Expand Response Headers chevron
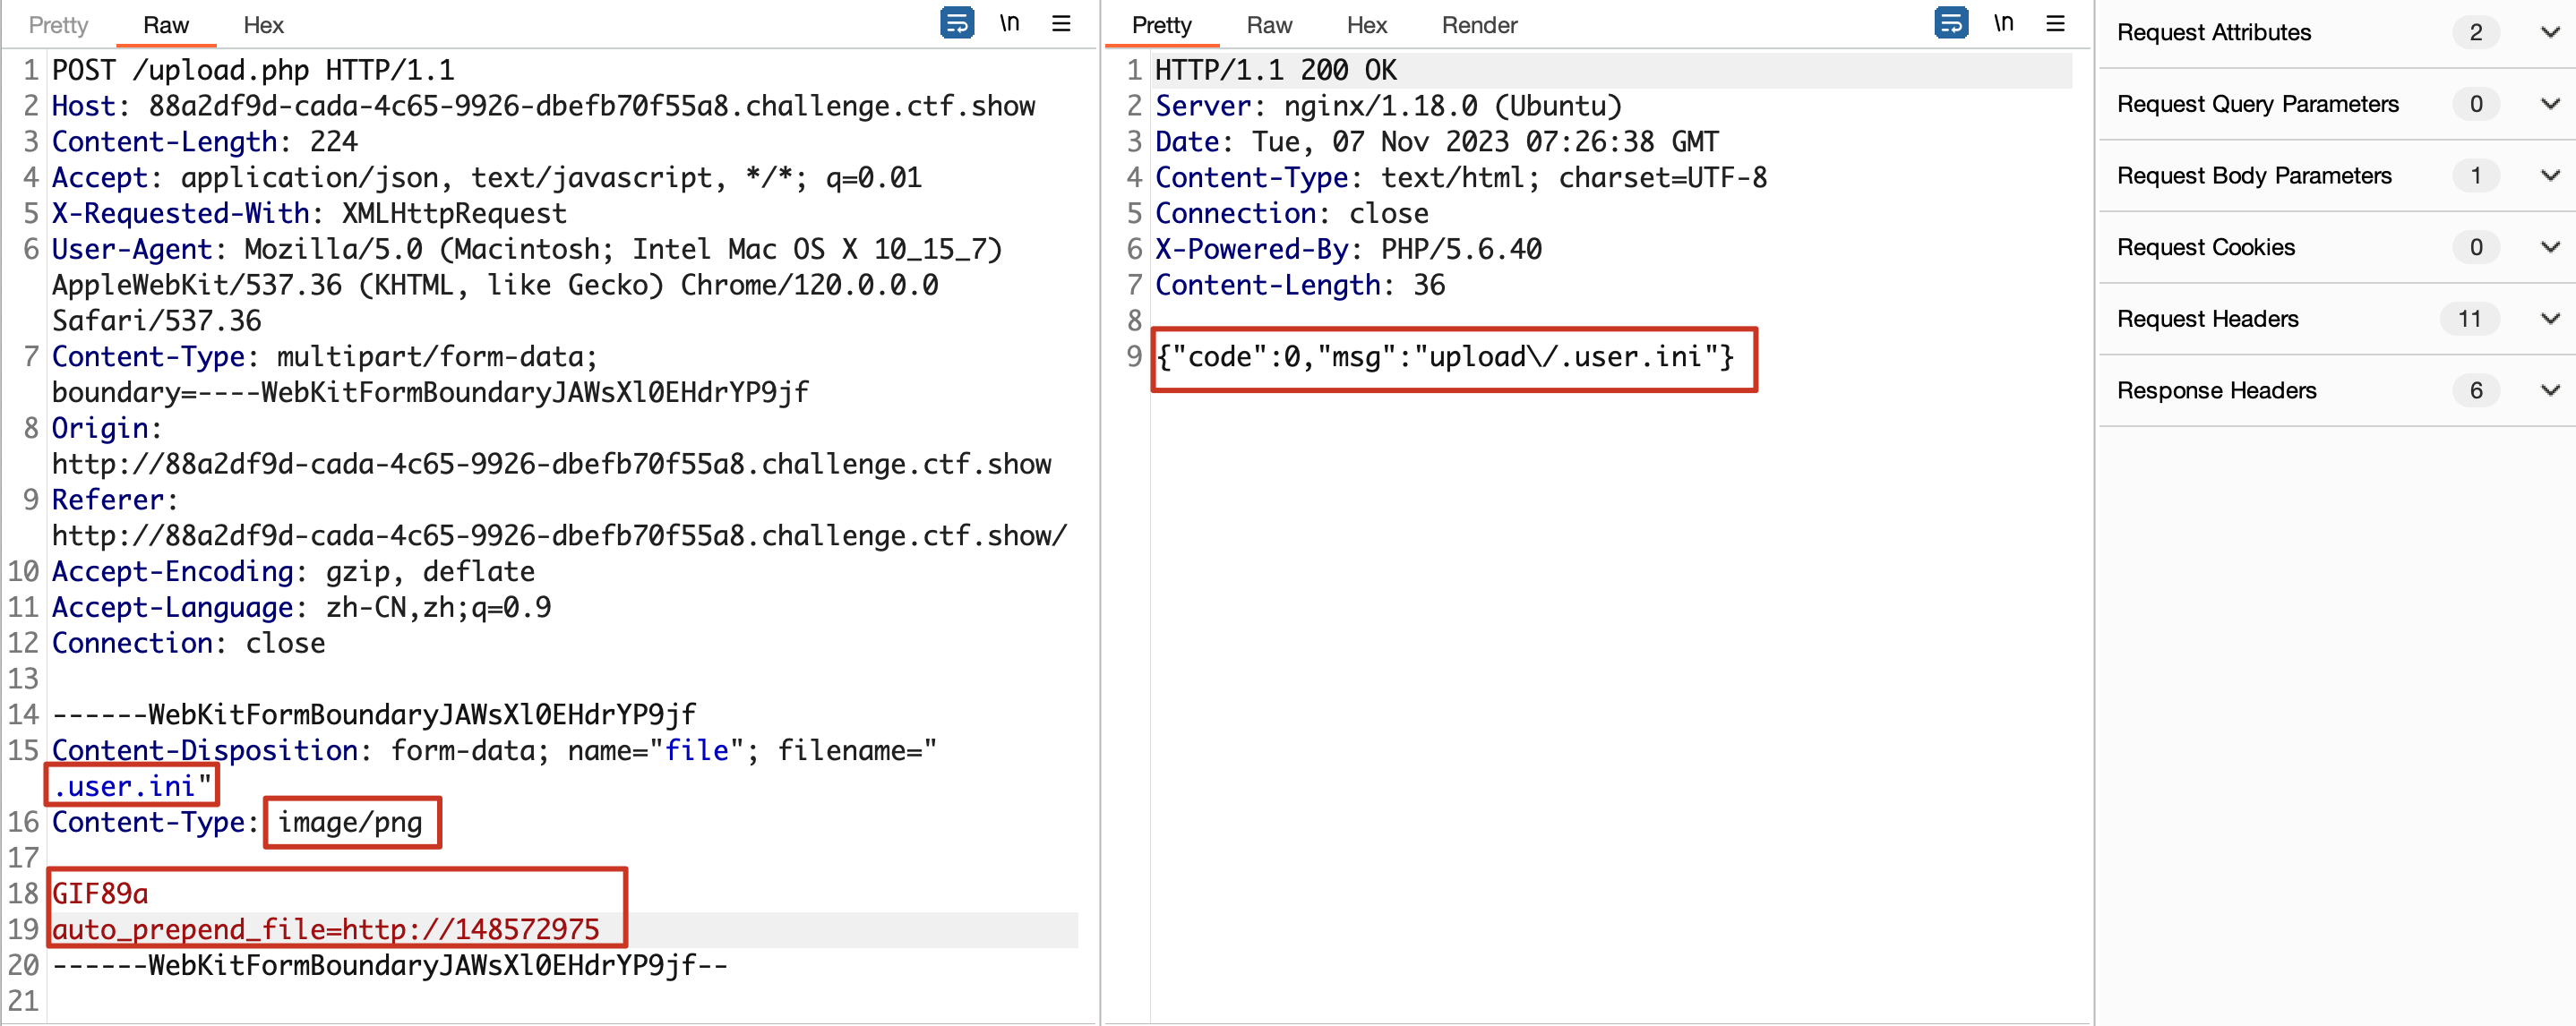 coord(2550,390)
